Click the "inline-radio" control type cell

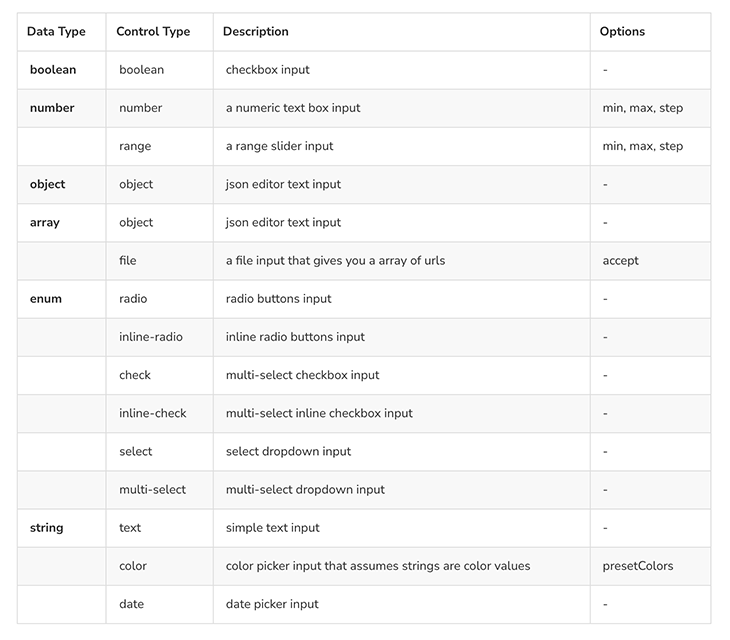point(151,337)
